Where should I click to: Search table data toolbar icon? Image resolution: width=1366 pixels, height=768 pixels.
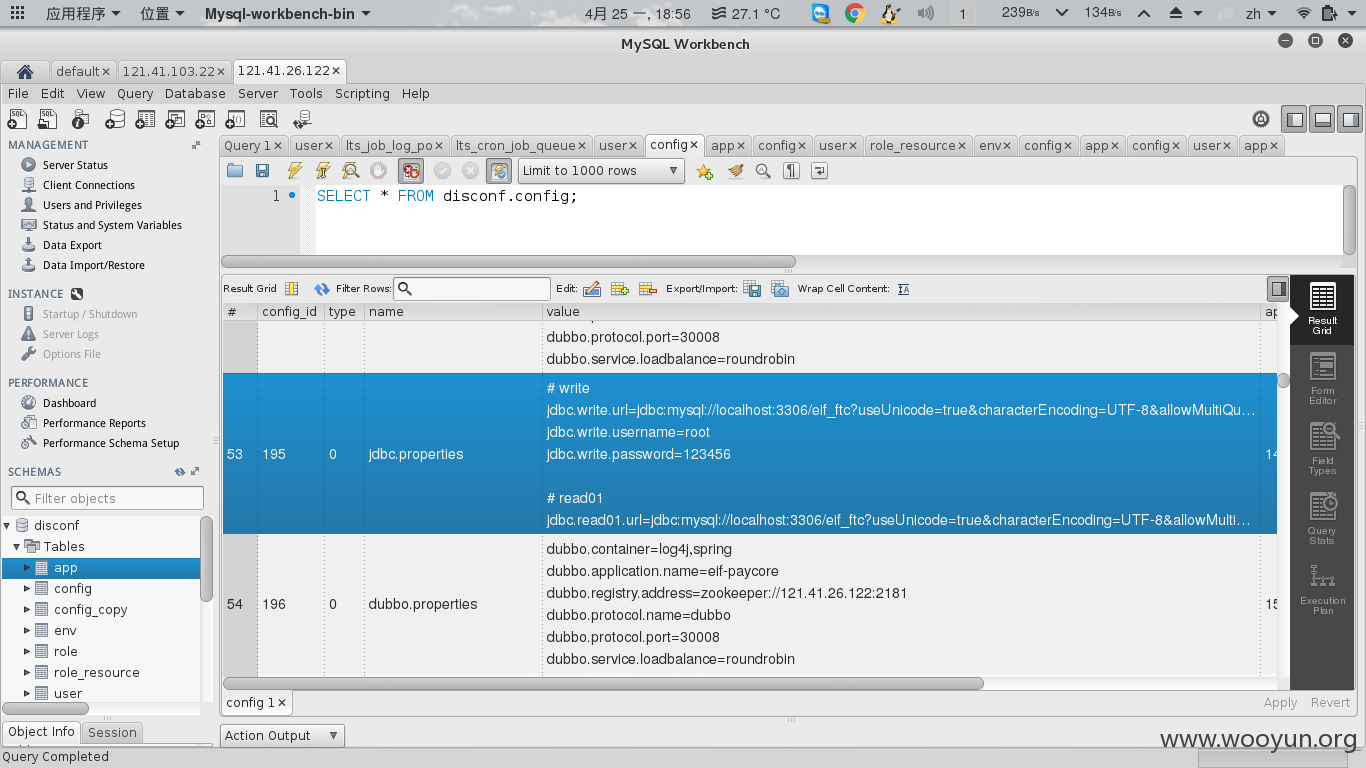(269, 119)
